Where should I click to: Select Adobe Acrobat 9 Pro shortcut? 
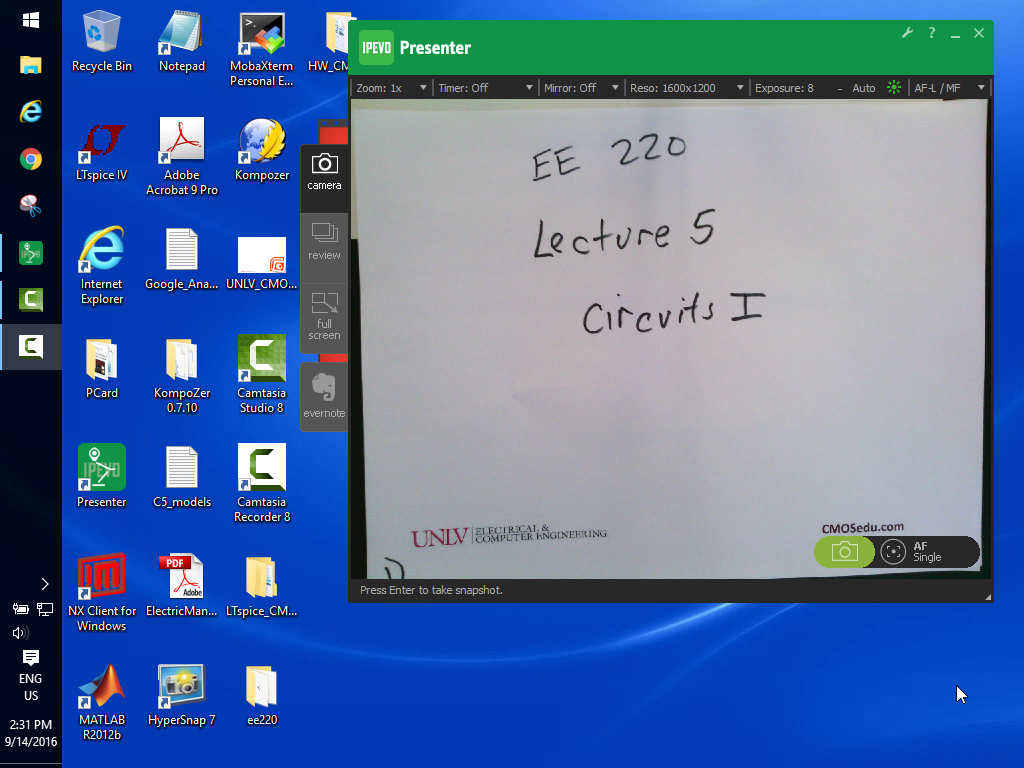(182, 157)
